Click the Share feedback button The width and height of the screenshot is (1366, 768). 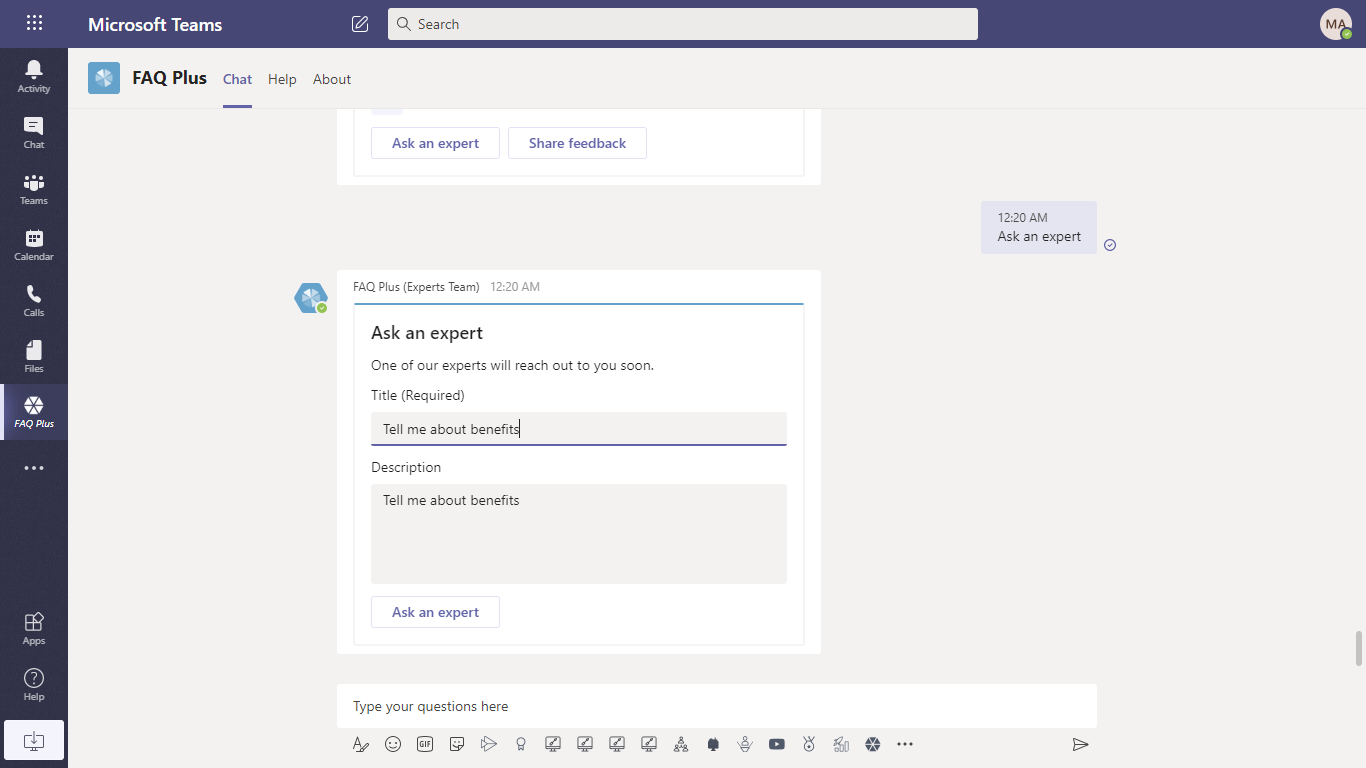pos(577,143)
